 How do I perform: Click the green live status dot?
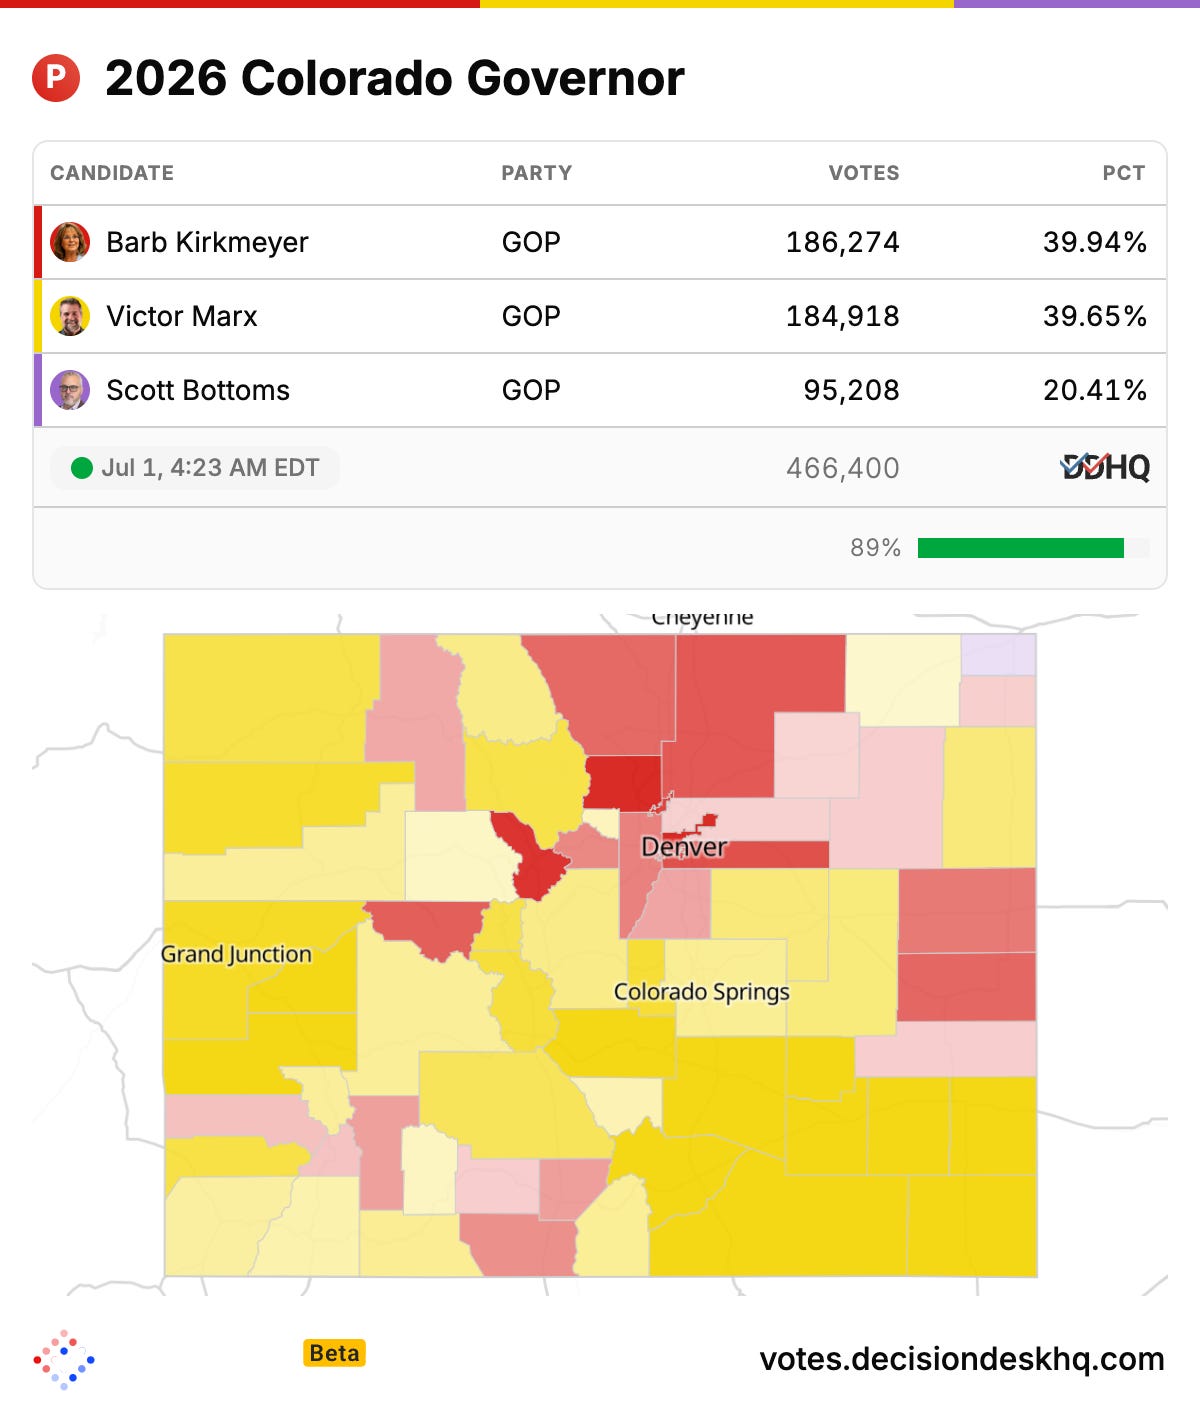coord(82,468)
